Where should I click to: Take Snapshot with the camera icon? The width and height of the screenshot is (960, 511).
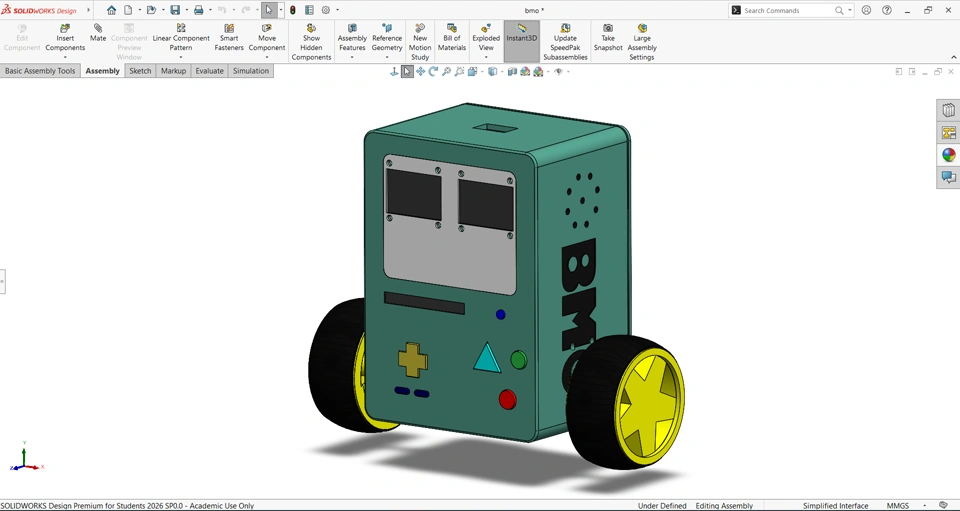tap(608, 38)
